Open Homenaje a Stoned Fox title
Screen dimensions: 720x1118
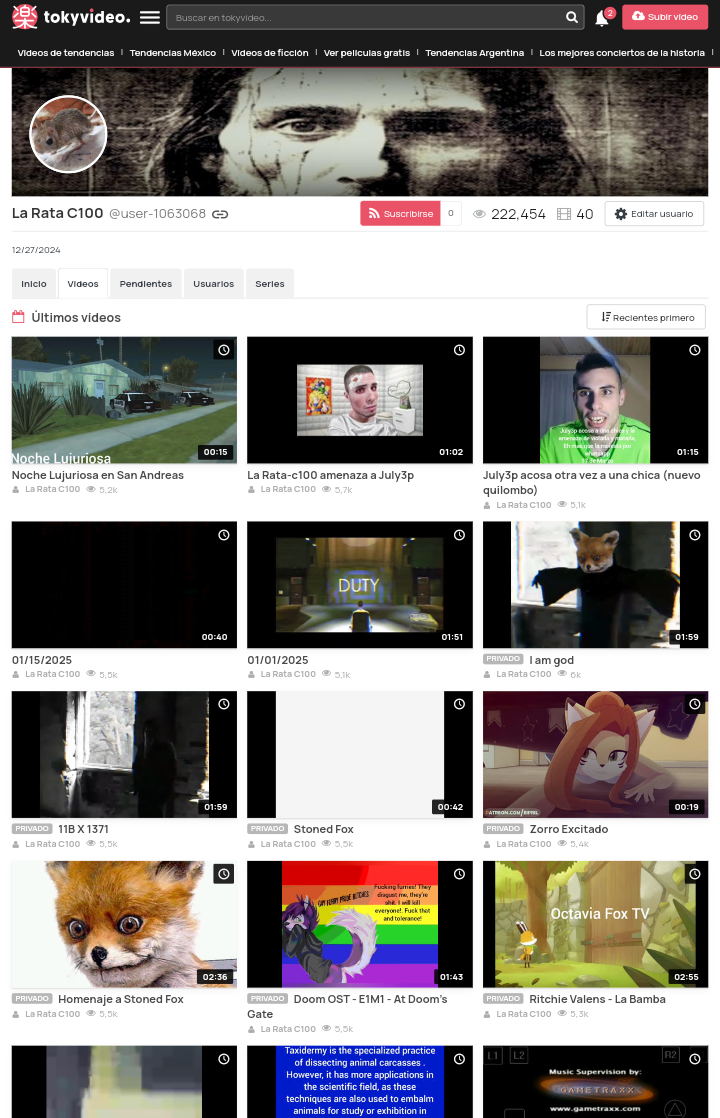click(x=120, y=1000)
